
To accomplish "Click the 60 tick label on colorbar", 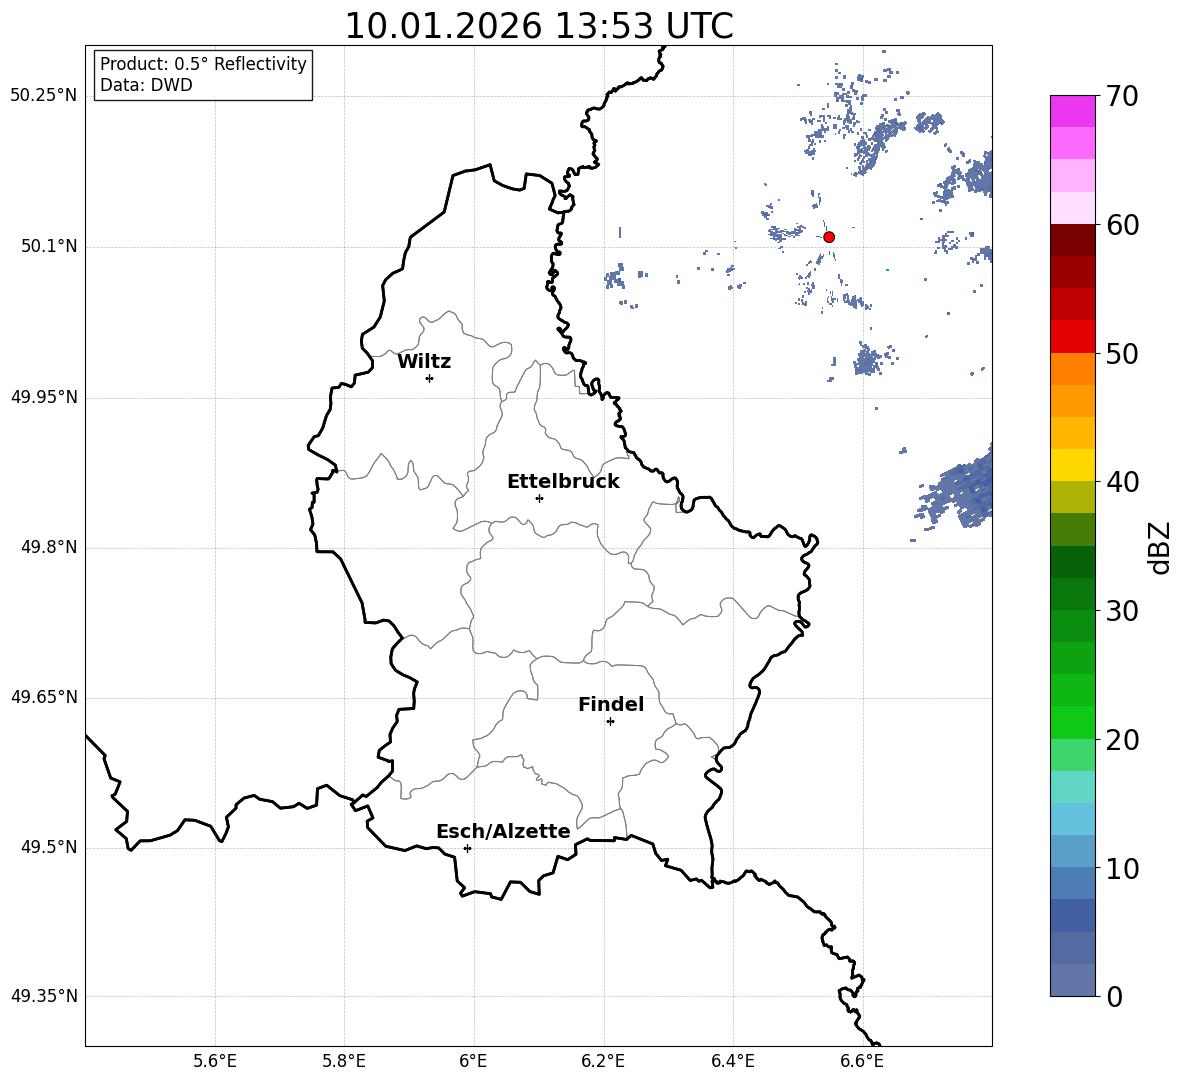I will click(x=1121, y=225).
